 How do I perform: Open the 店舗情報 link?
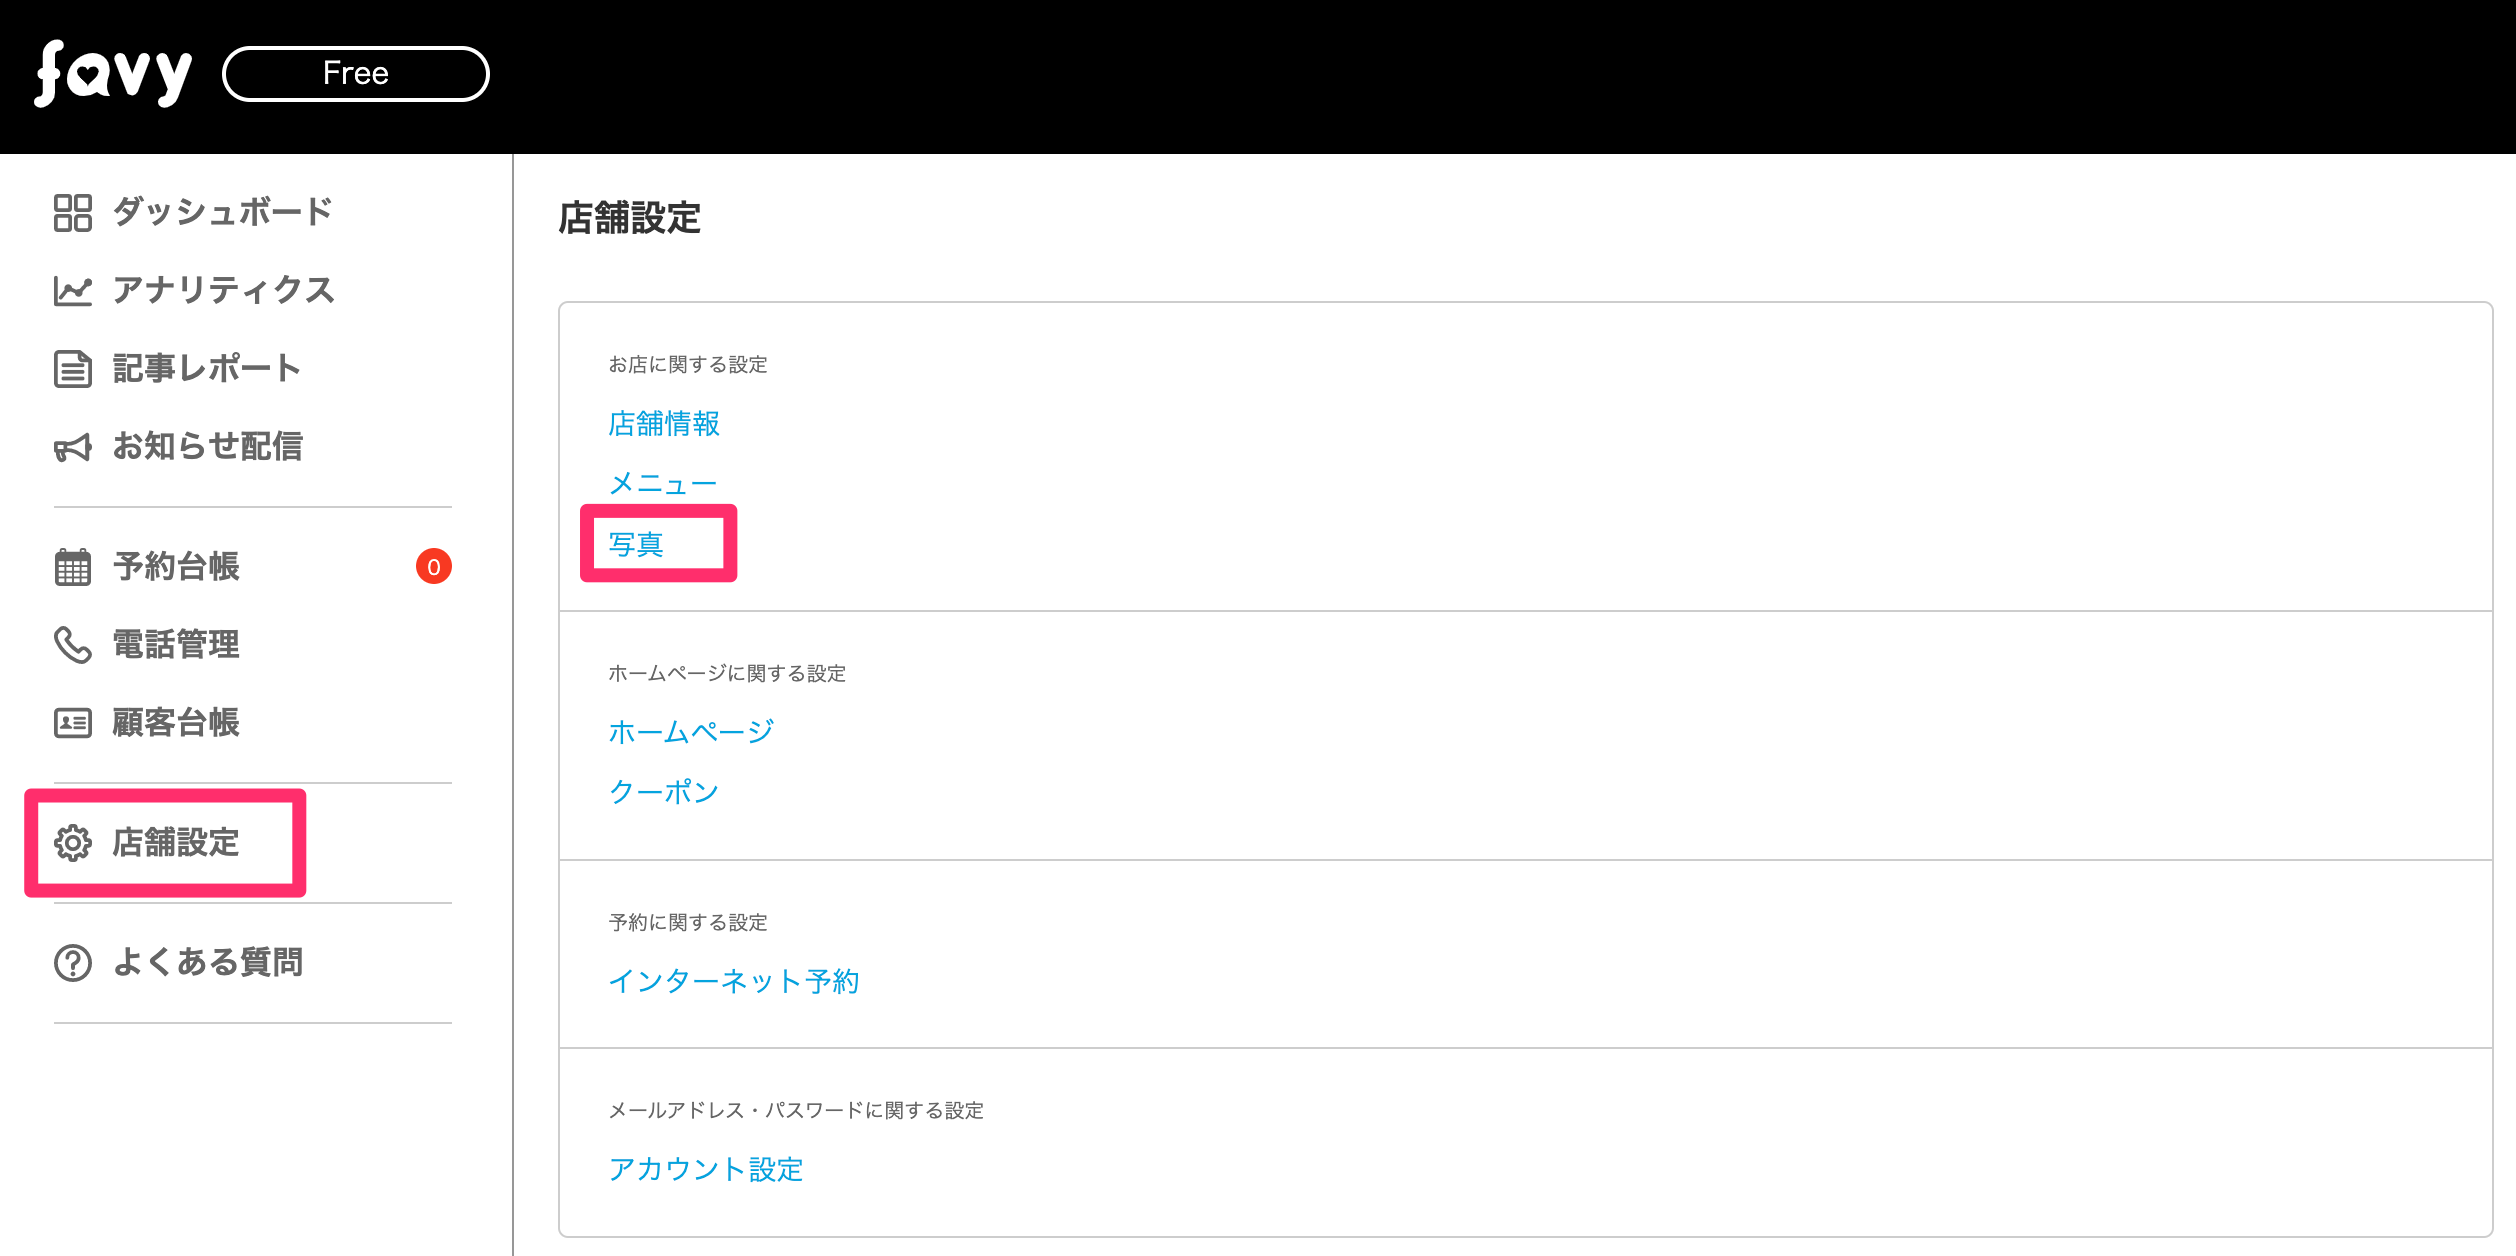[x=664, y=424]
